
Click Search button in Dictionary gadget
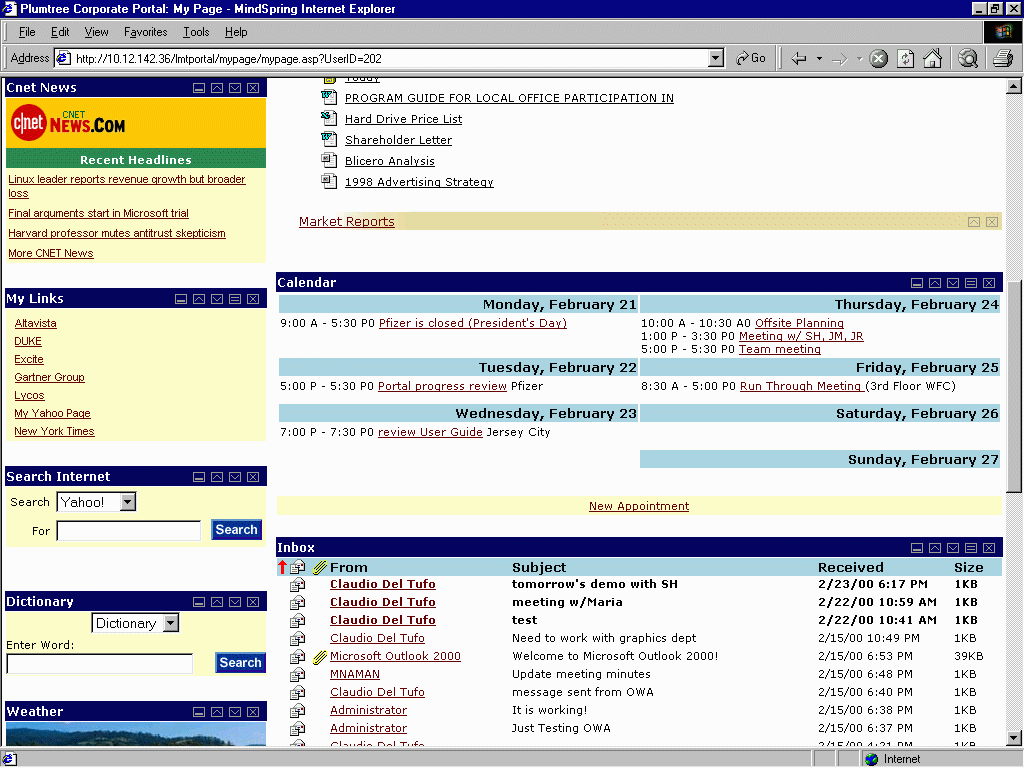(x=240, y=663)
